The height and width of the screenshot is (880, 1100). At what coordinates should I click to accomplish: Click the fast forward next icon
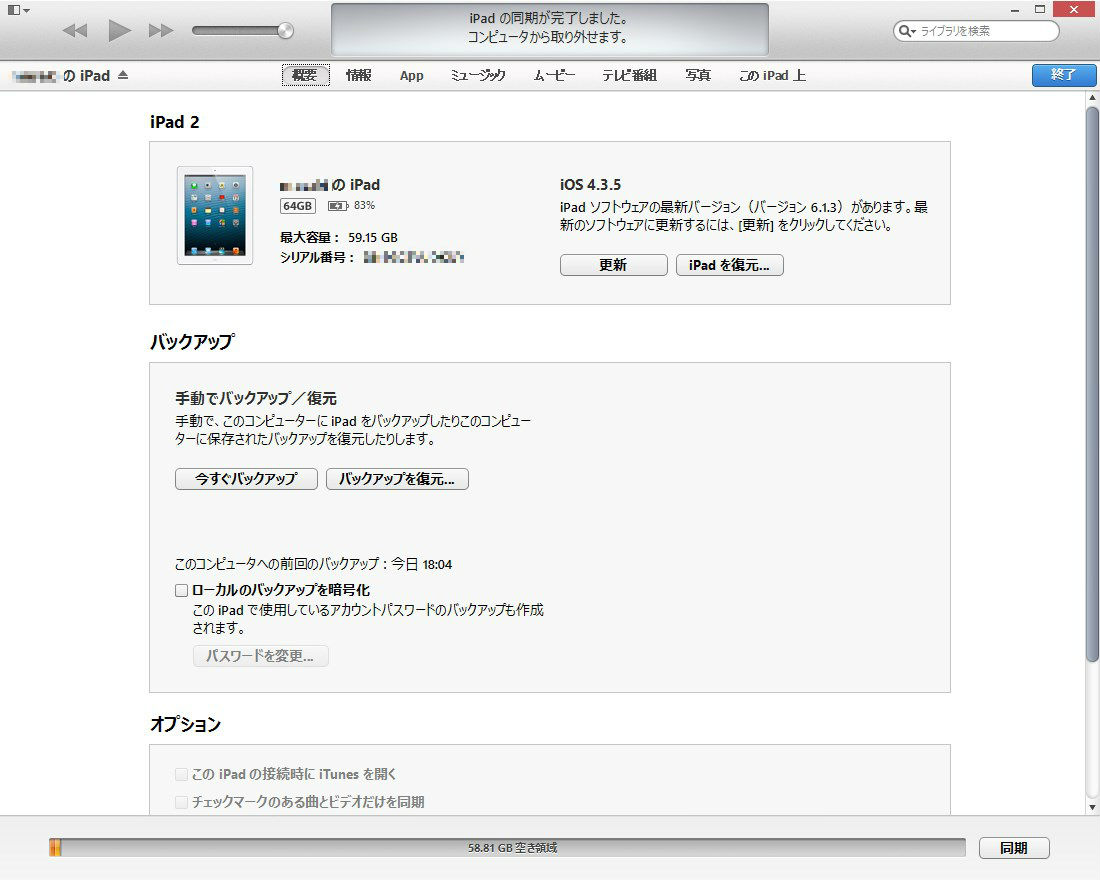click(161, 31)
